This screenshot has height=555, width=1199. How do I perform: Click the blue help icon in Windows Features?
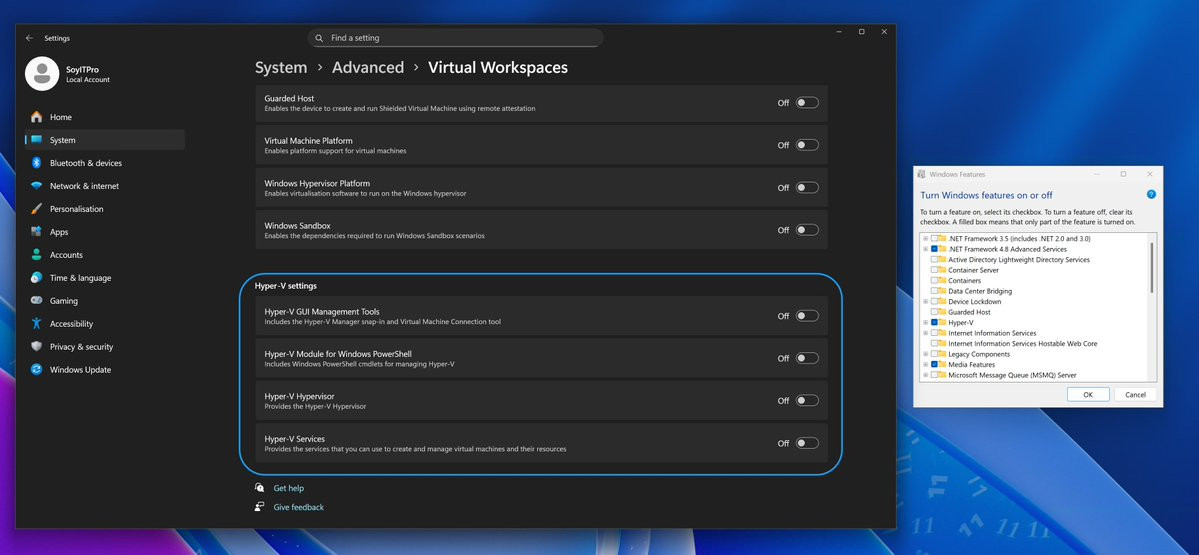coord(1151,195)
